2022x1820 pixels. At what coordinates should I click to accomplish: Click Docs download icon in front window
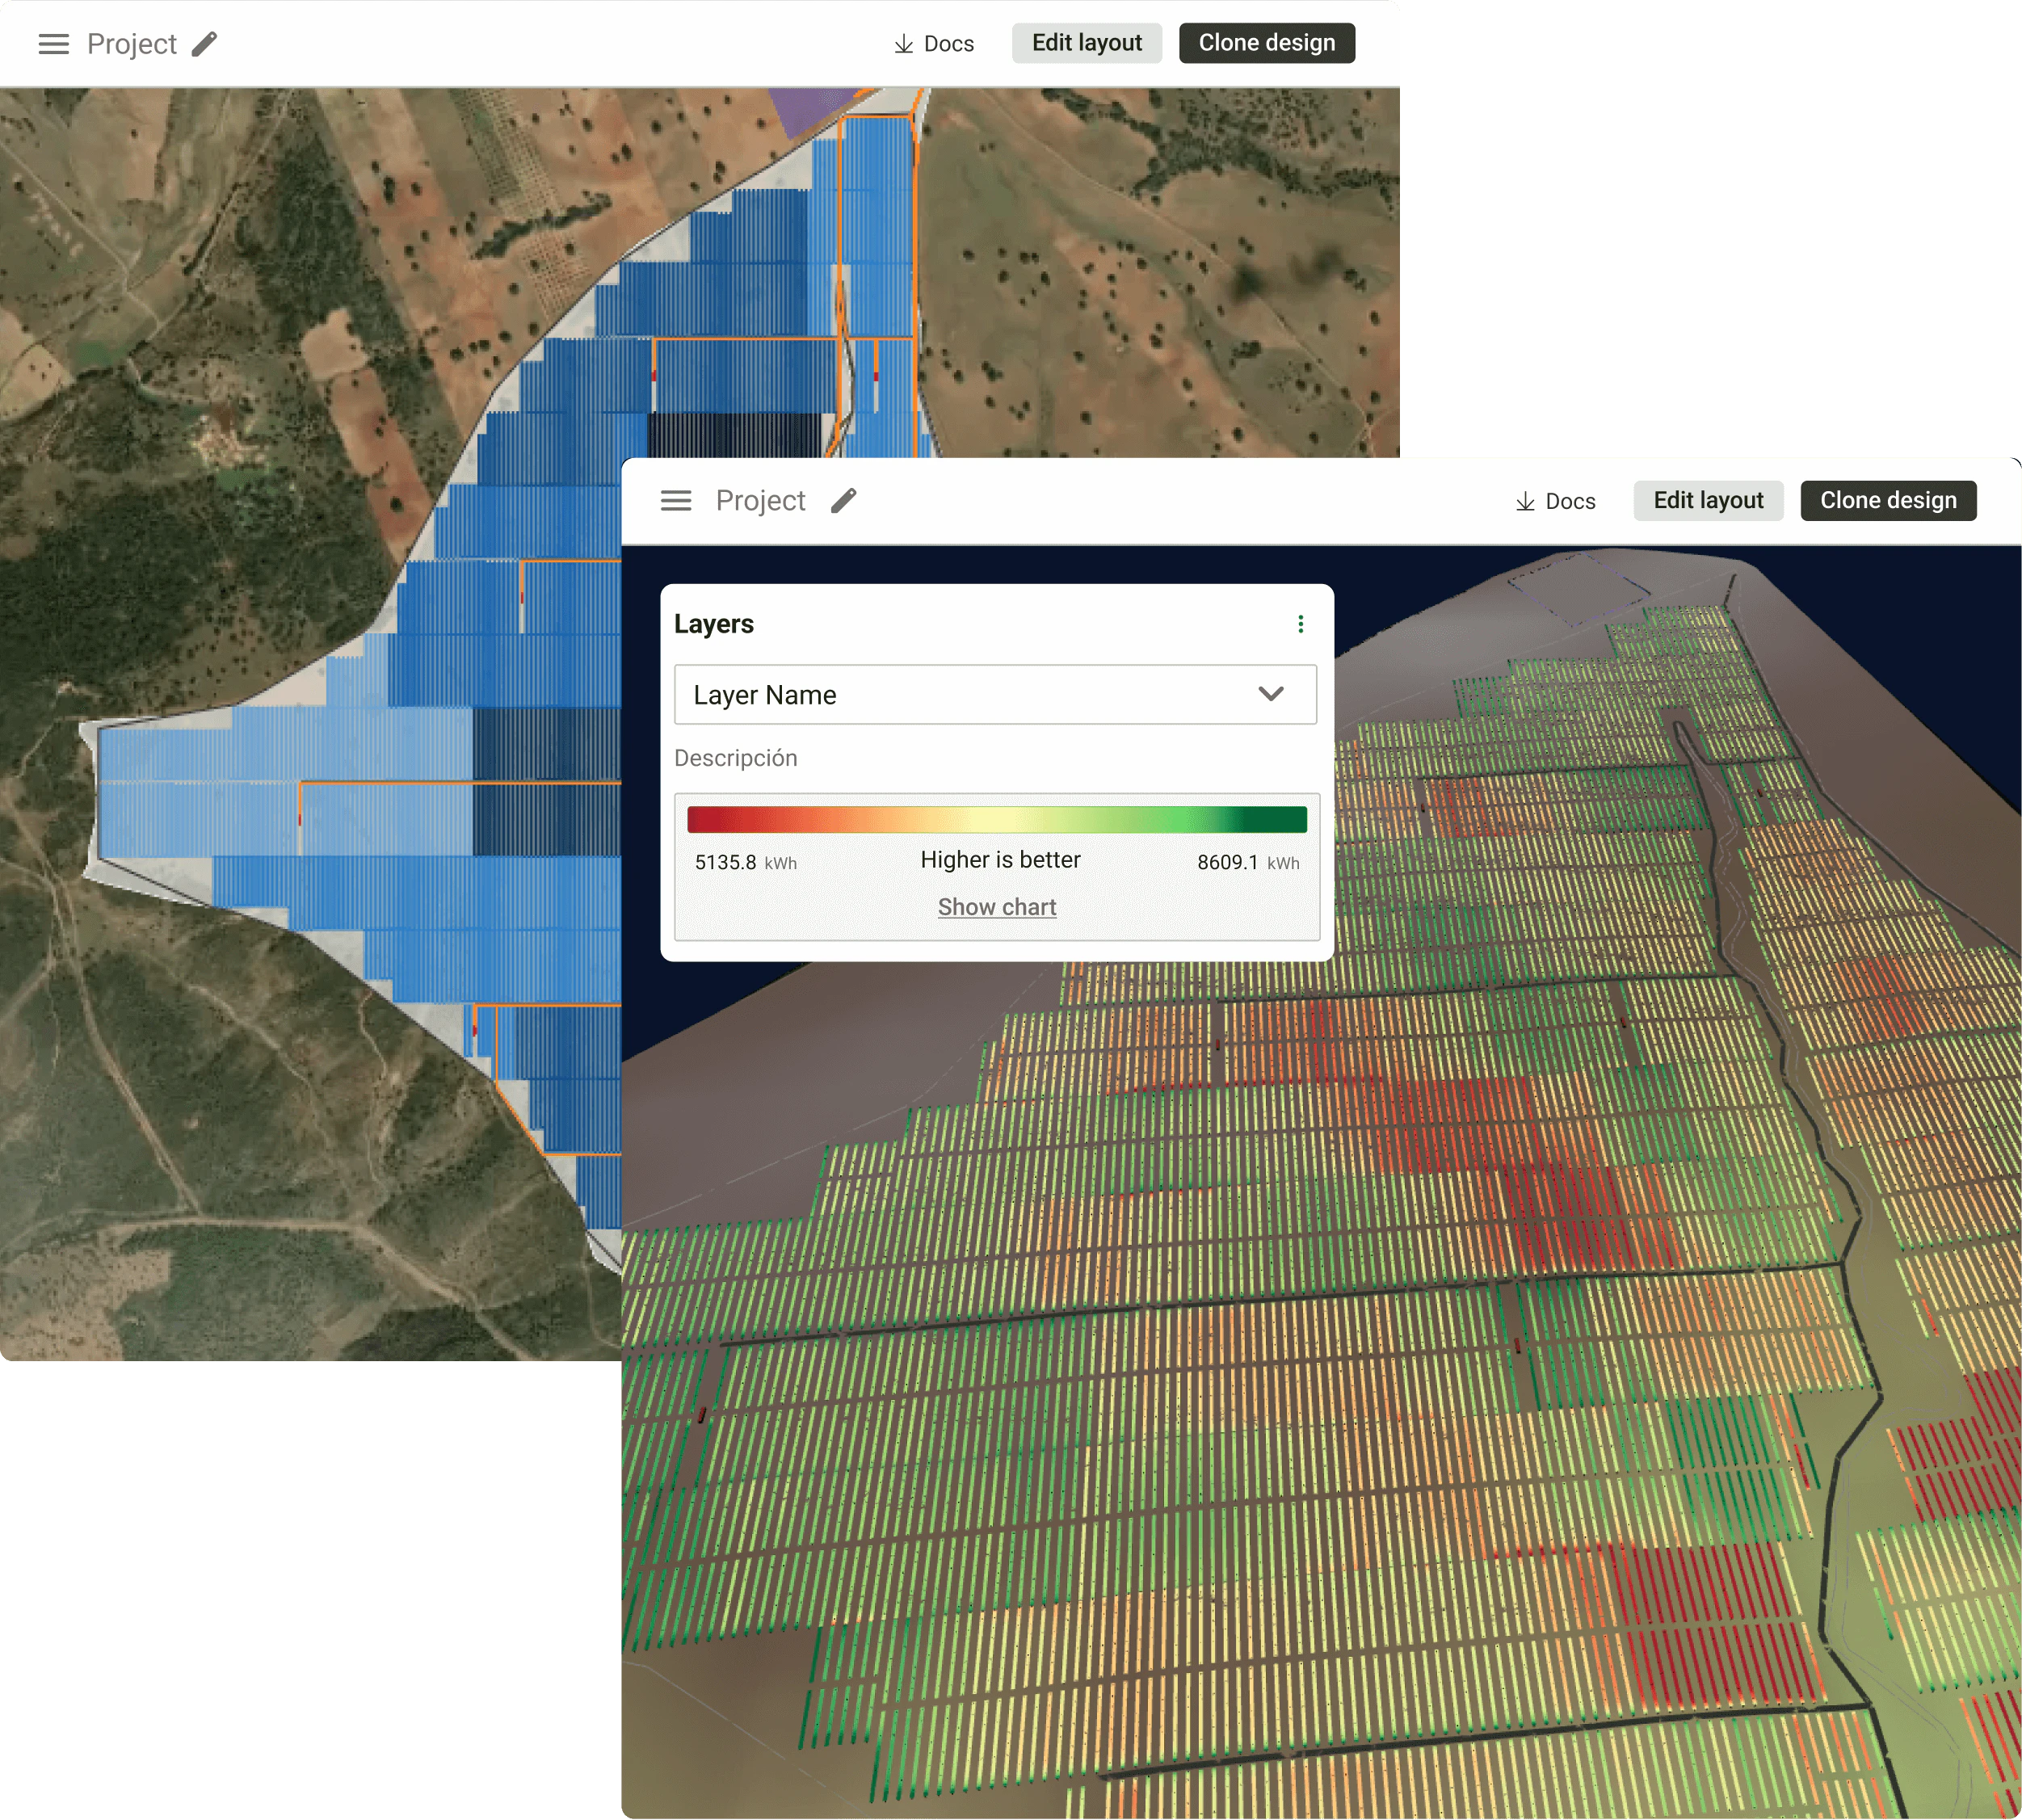[1524, 502]
